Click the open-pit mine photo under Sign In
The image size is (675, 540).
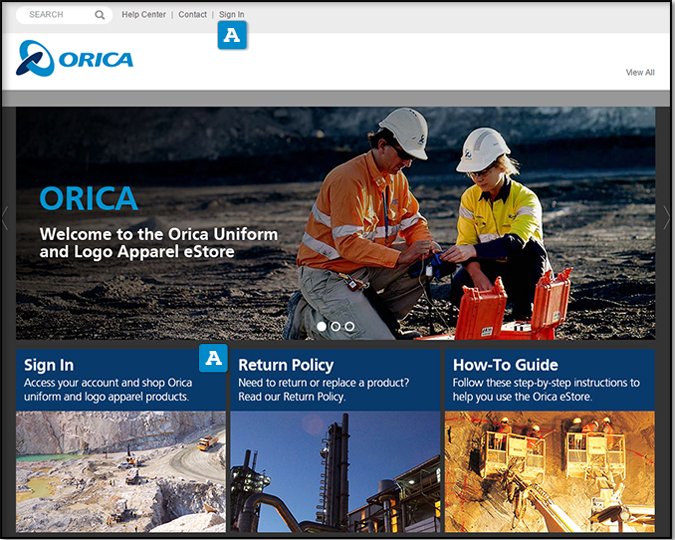pyautogui.click(x=120, y=470)
